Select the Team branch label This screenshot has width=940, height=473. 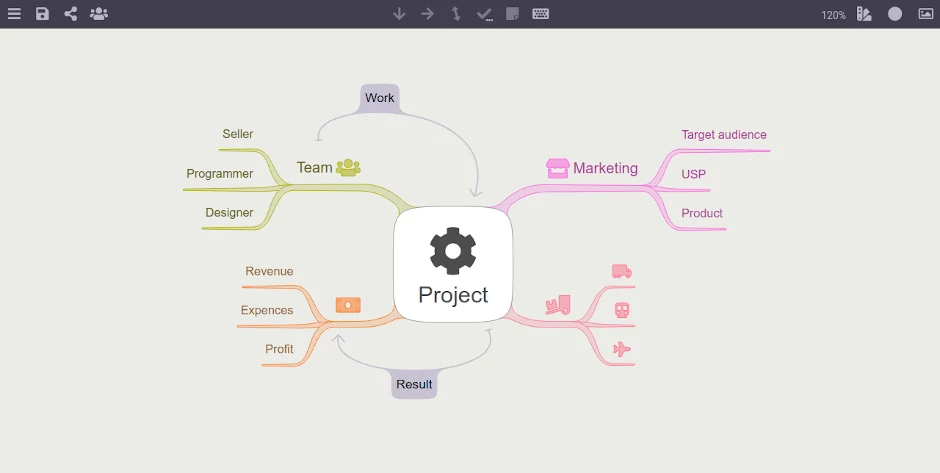click(x=314, y=167)
